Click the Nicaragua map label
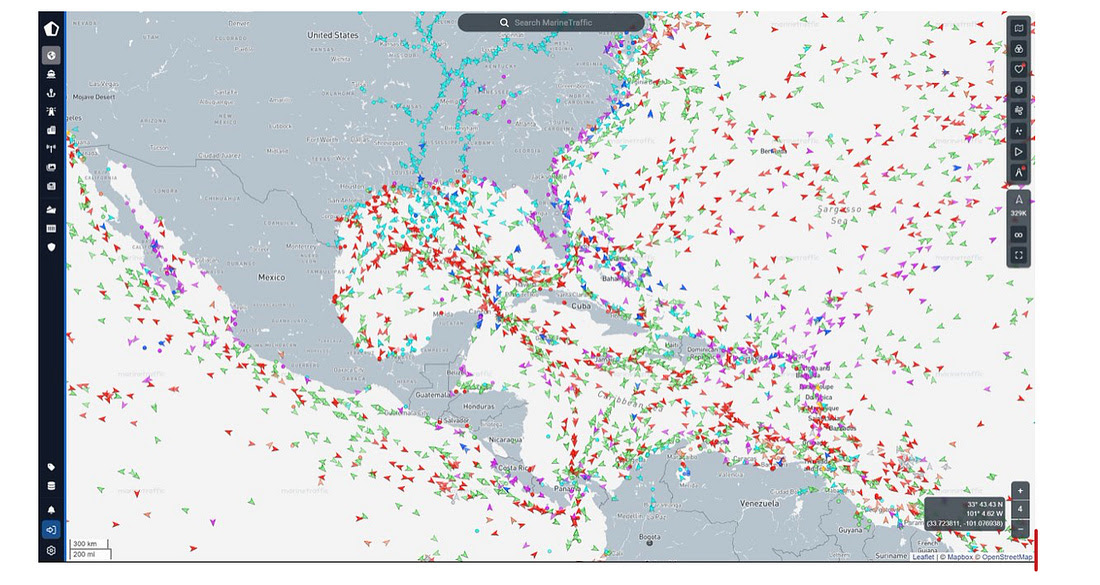This screenshot has height=585, width=1100. [x=505, y=440]
